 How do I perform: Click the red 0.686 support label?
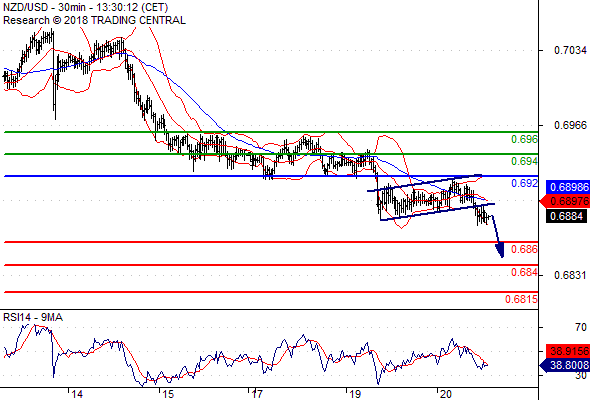point(524,249)
